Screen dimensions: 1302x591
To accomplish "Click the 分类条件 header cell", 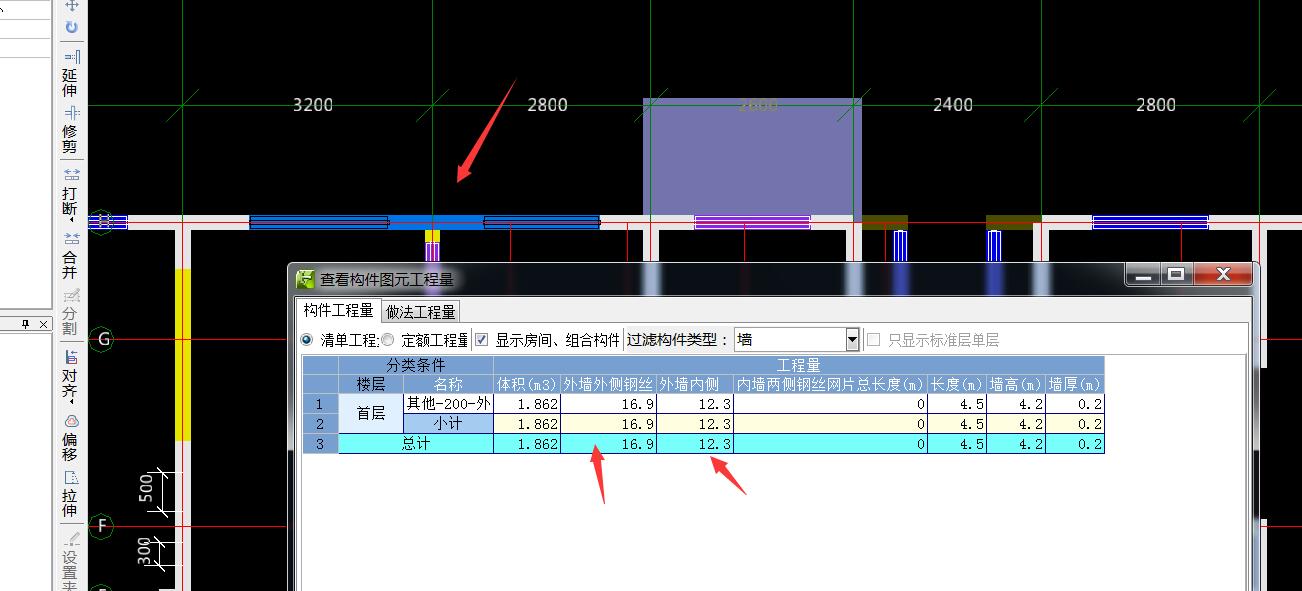I will click(416, 366).
